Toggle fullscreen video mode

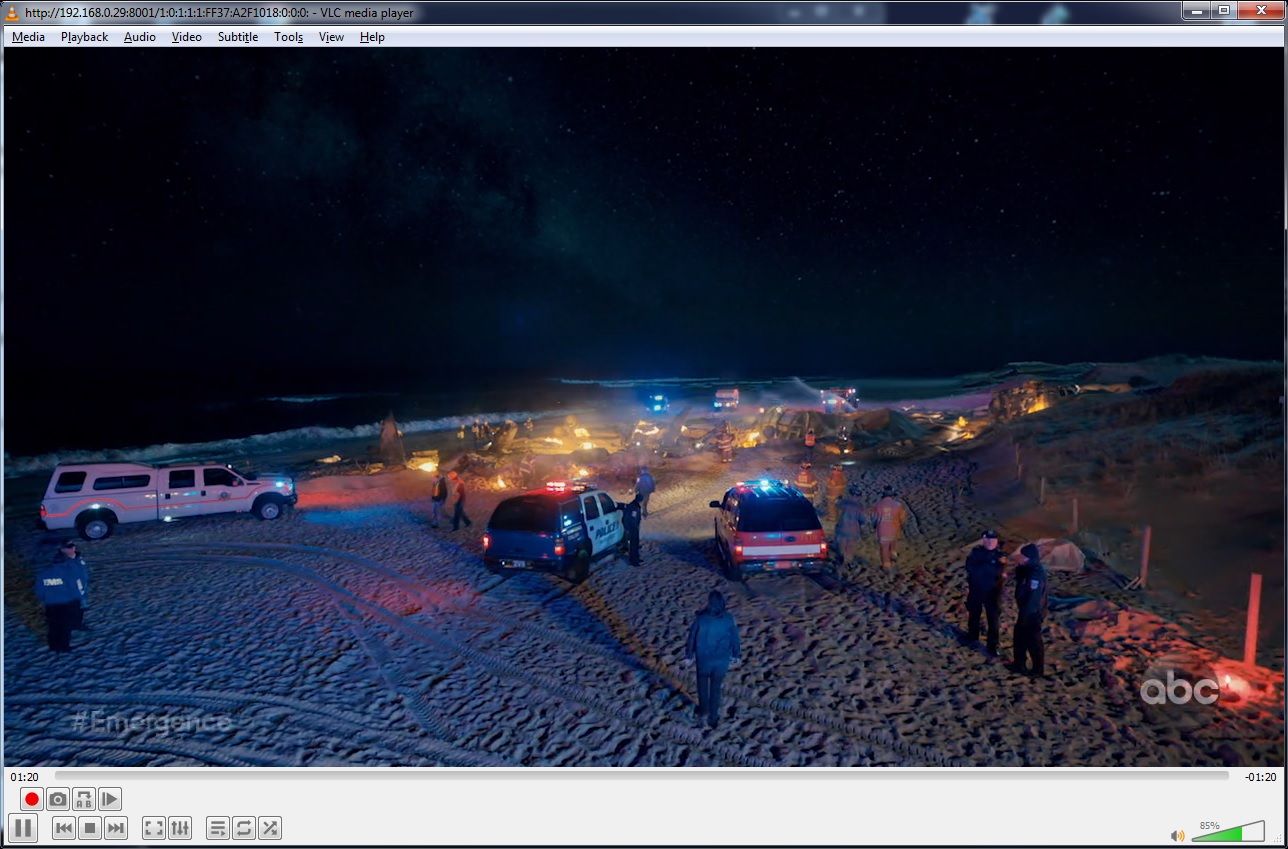[154, 828]
